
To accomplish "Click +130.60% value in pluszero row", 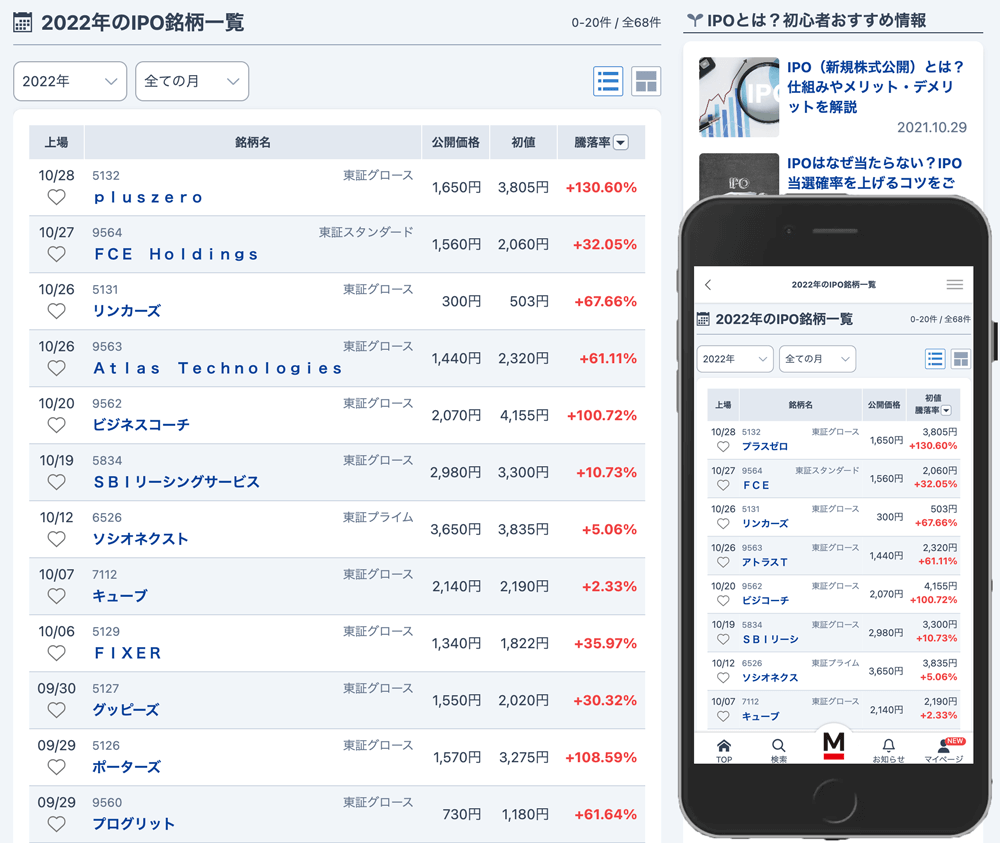I will click(x=601, y=187).
